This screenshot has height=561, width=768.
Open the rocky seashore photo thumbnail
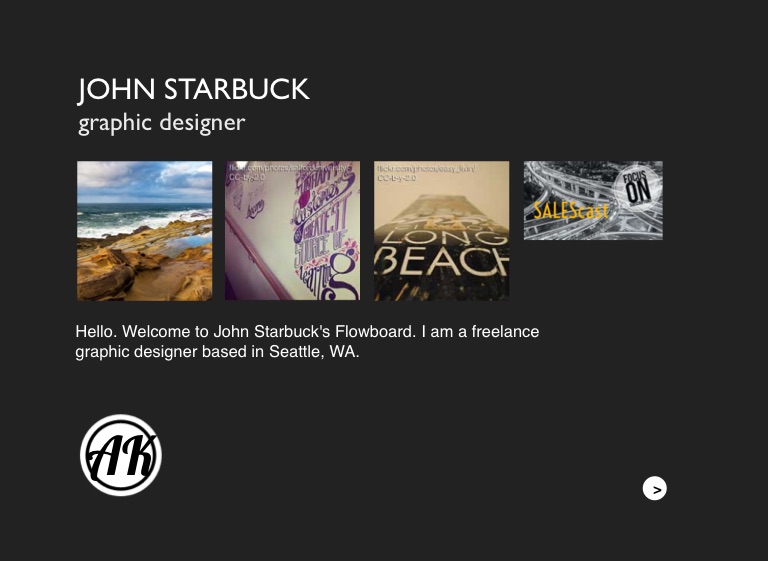[x=144, y=231]
